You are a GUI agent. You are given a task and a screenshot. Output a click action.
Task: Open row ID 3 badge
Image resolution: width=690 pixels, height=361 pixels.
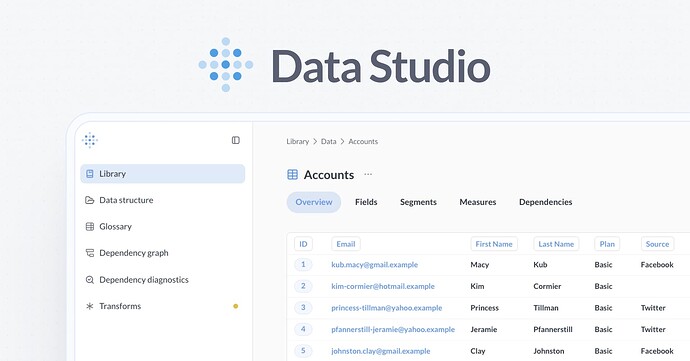coord(303,308)
